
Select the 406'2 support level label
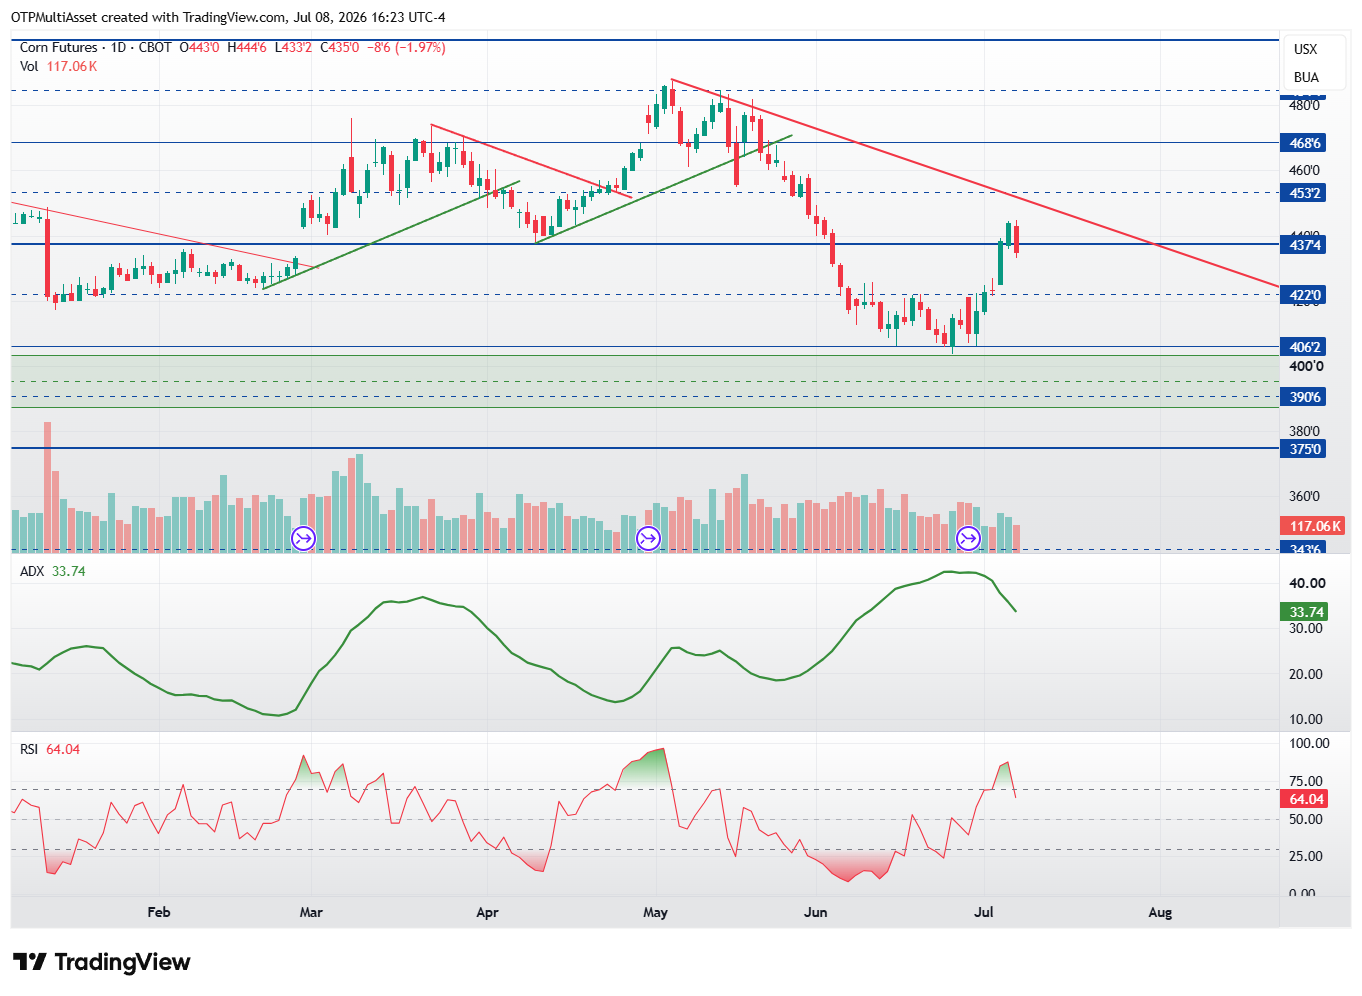1303,347
